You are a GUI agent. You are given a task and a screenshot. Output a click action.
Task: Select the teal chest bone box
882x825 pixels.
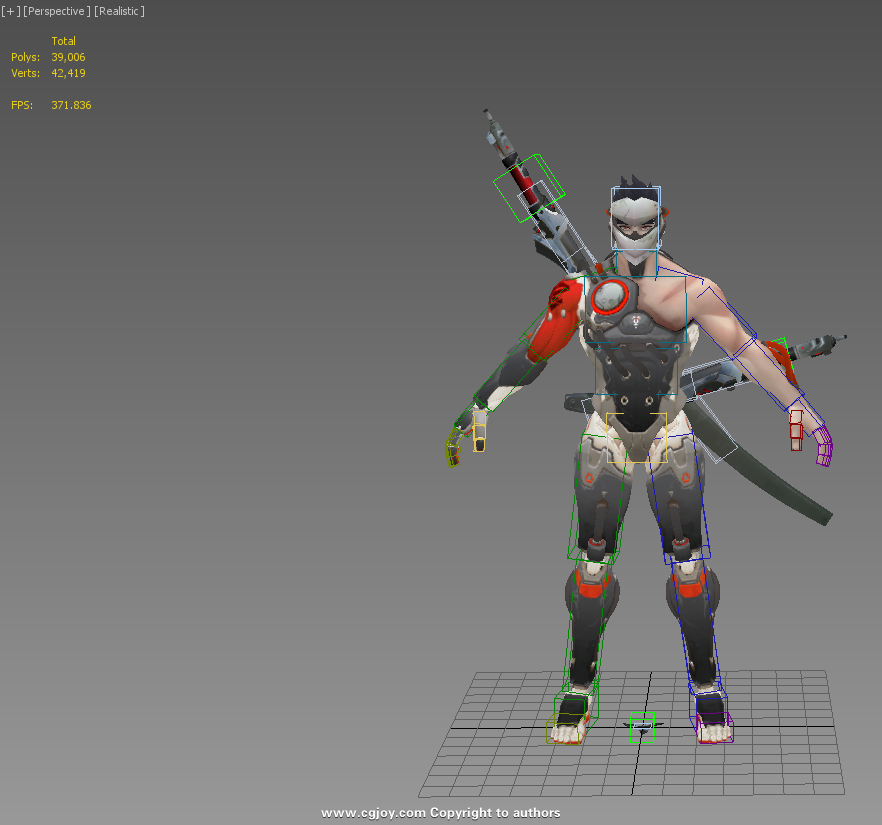(x=636, y=309)
